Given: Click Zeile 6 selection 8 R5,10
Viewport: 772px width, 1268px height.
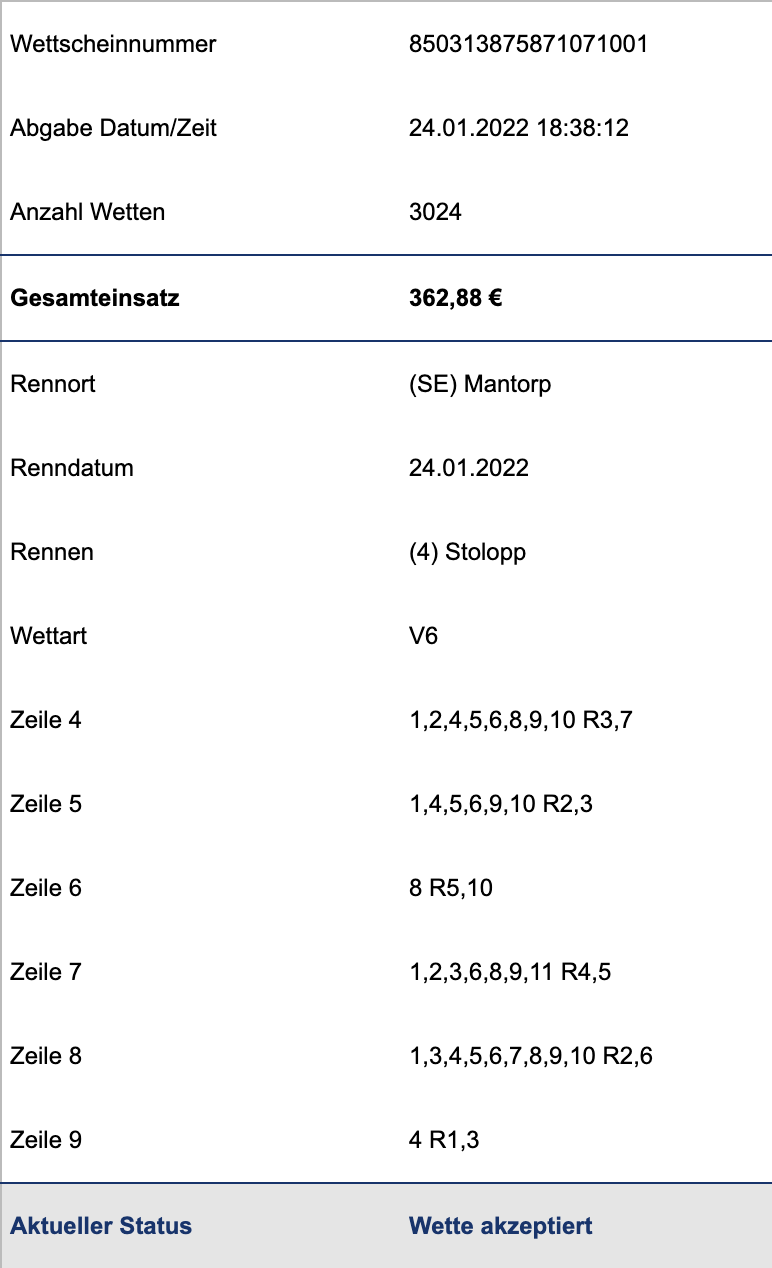Looking at the screenshot, I should (451, 888).
